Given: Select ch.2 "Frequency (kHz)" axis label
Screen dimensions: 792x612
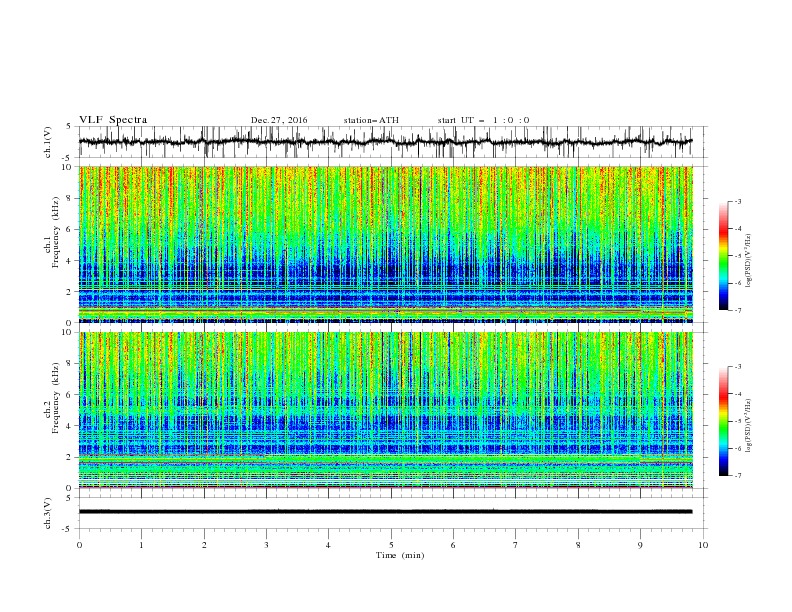Looking at the screenshot, I should pos(55,398).
